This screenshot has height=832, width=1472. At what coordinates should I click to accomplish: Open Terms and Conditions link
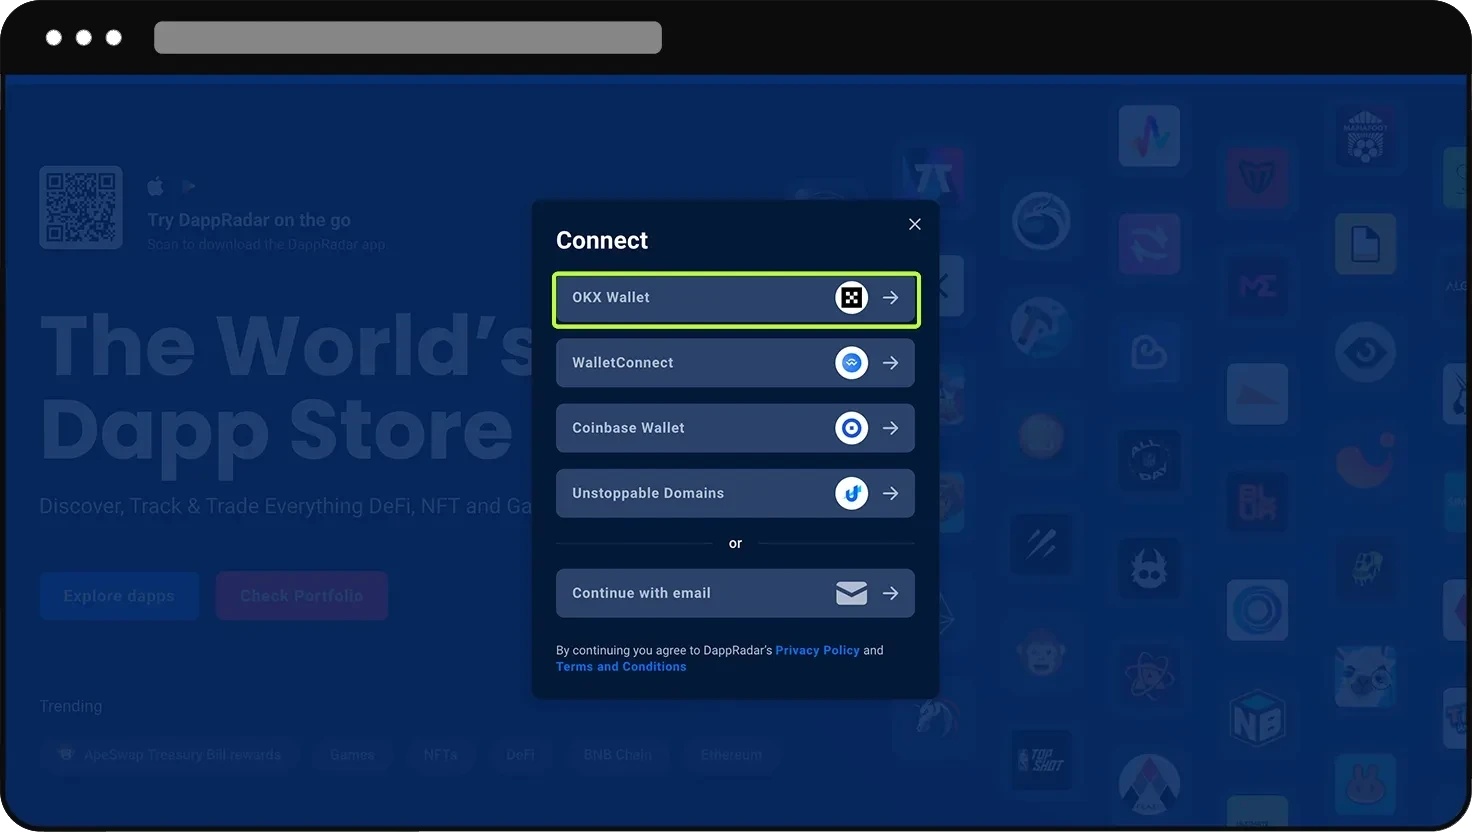(621, 667)
